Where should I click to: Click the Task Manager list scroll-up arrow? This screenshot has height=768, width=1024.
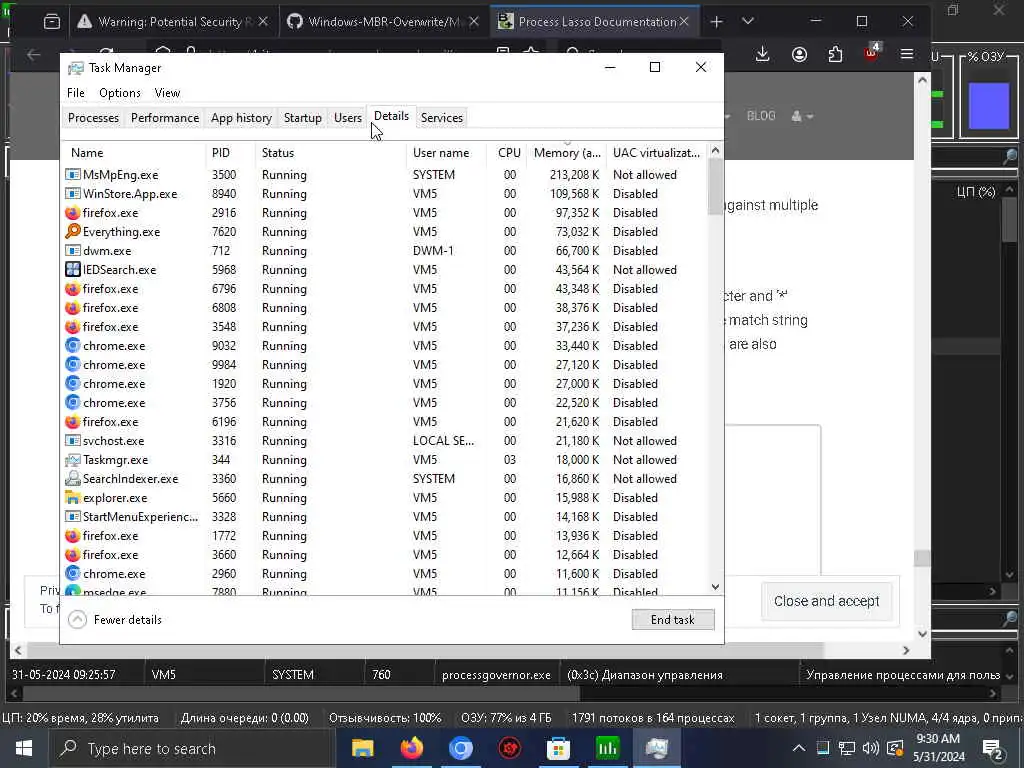[x=715, y=151]
